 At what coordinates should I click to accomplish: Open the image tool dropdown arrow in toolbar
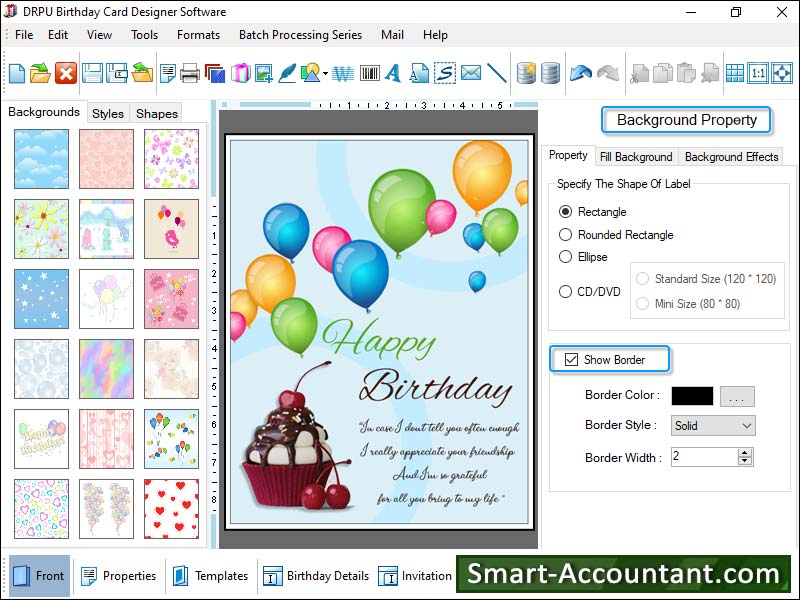click(x=324, y=74)
